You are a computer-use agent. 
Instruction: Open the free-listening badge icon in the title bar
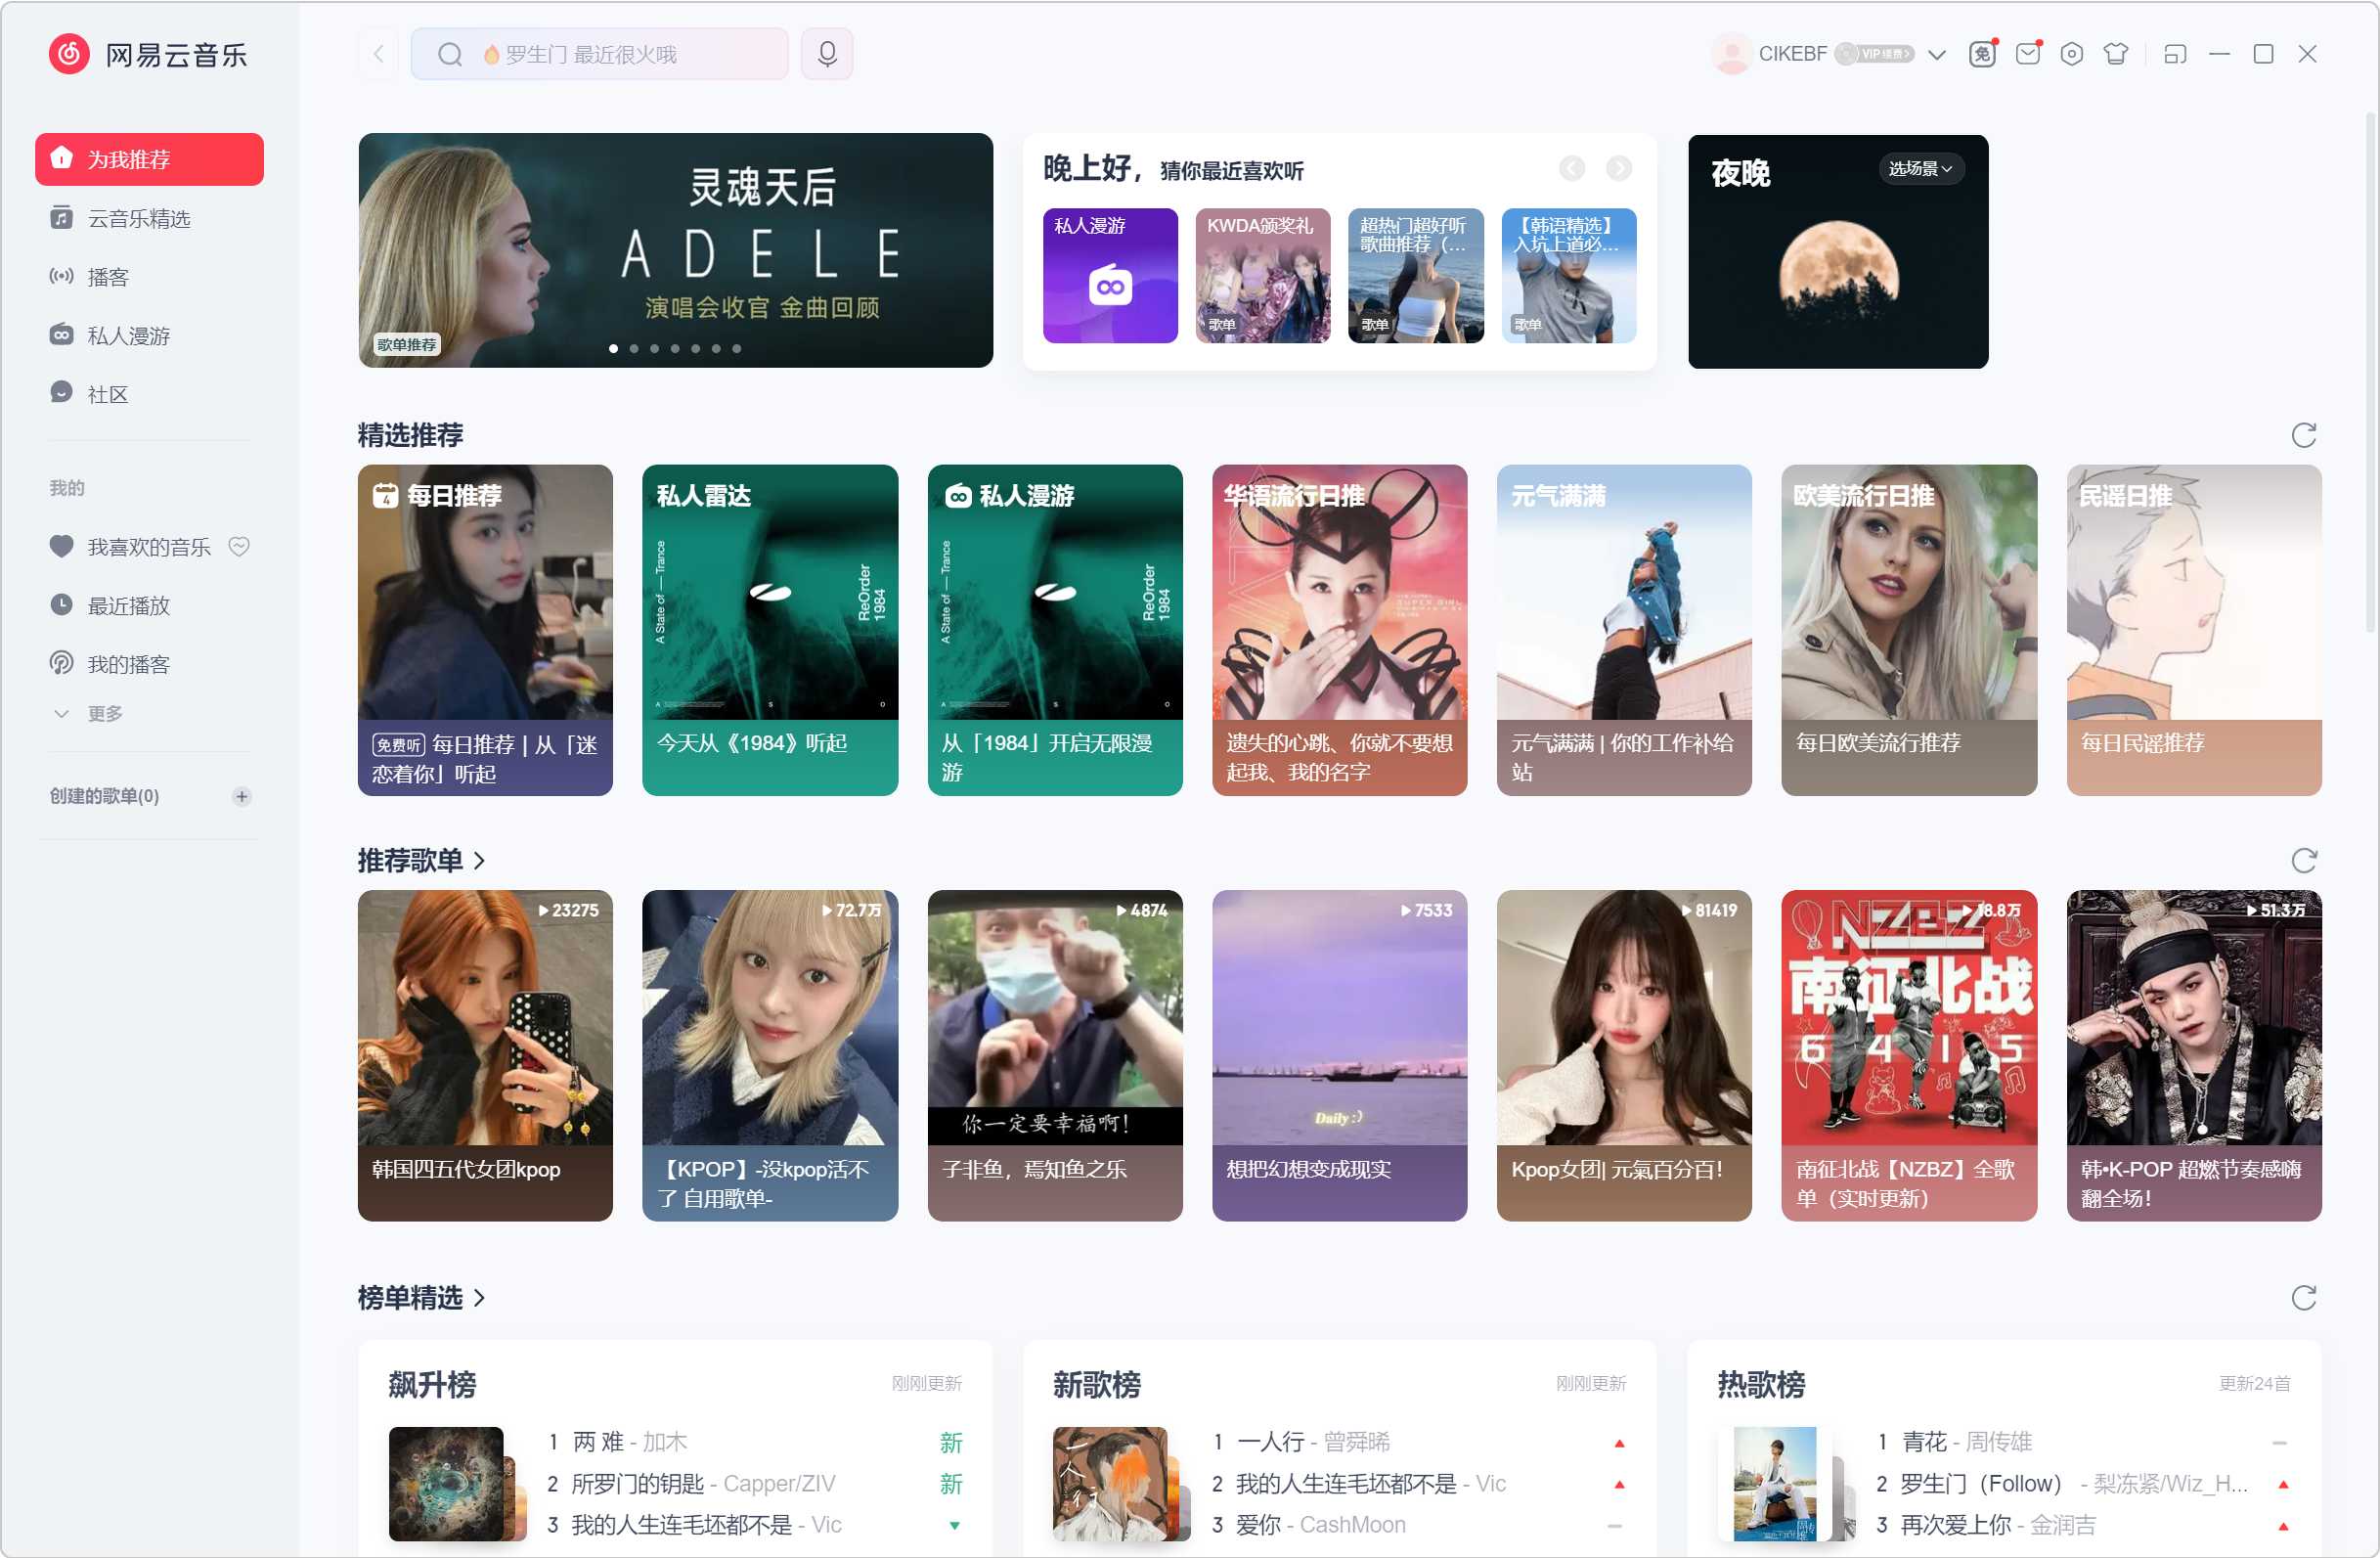[1983, 54]
